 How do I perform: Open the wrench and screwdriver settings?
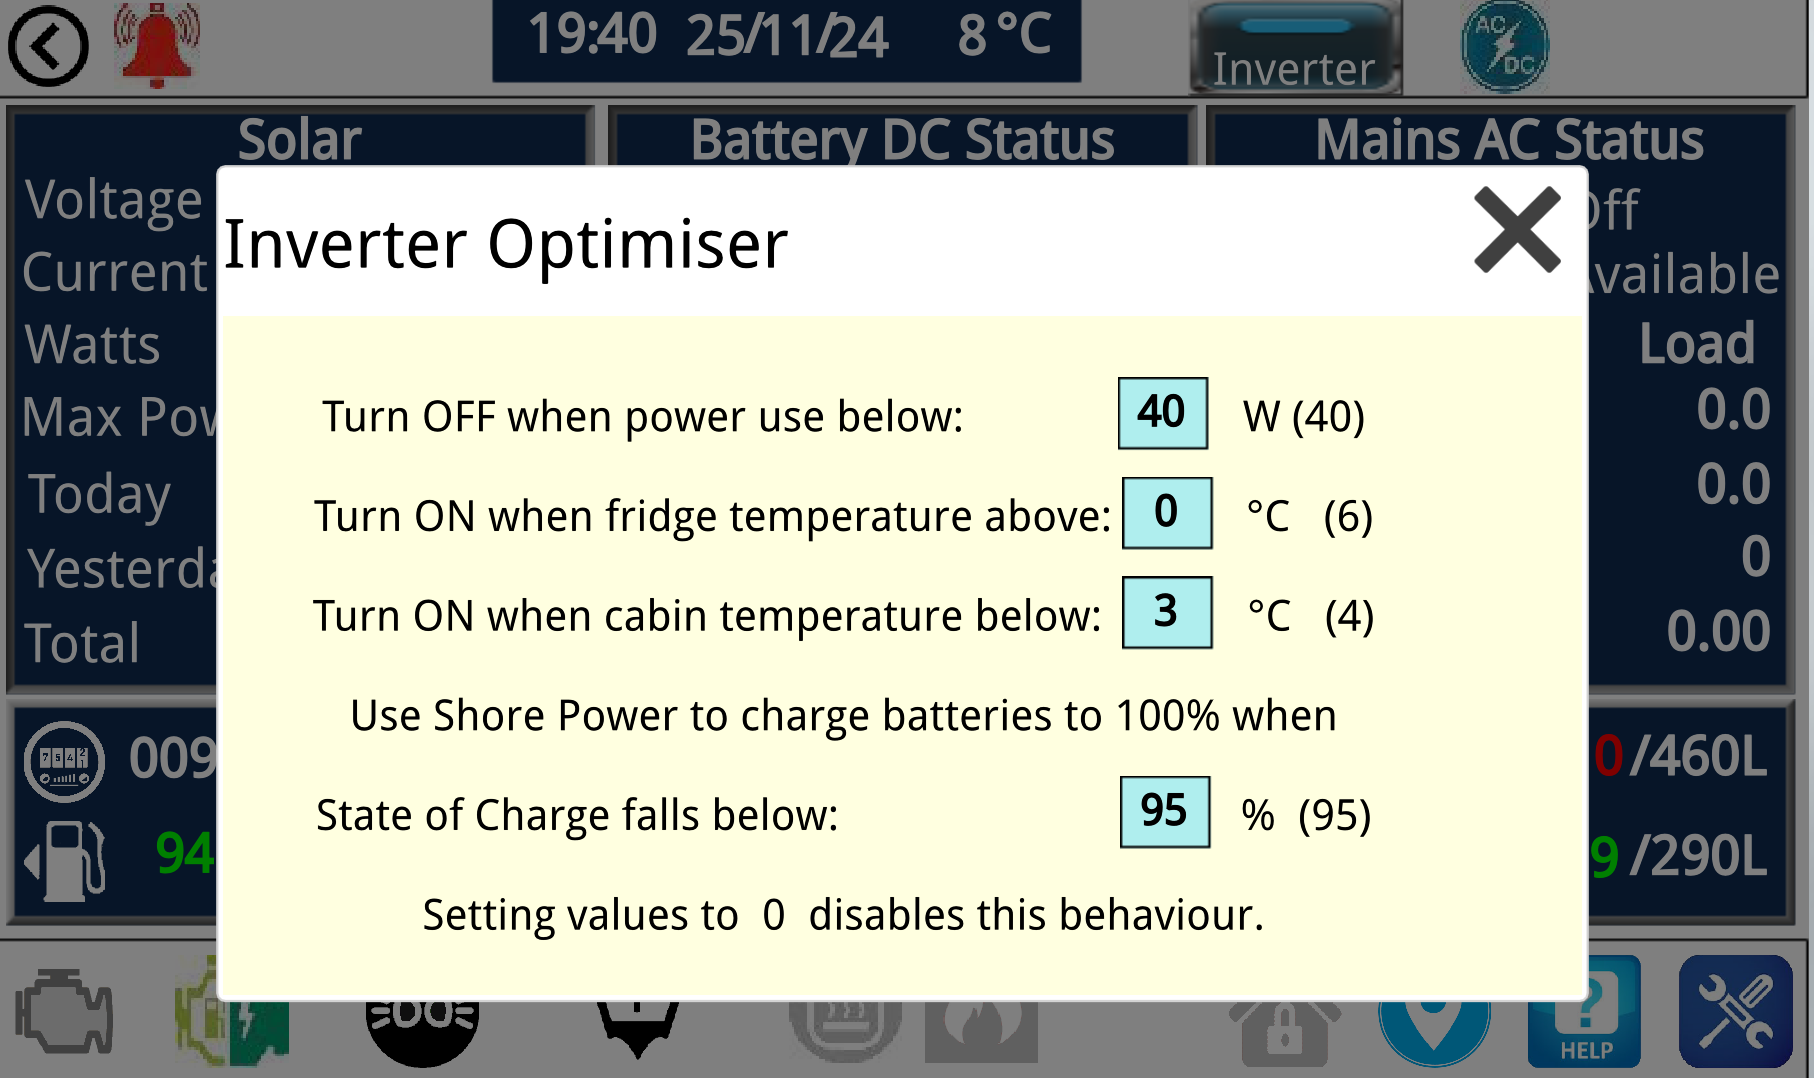point(1735,1012)
